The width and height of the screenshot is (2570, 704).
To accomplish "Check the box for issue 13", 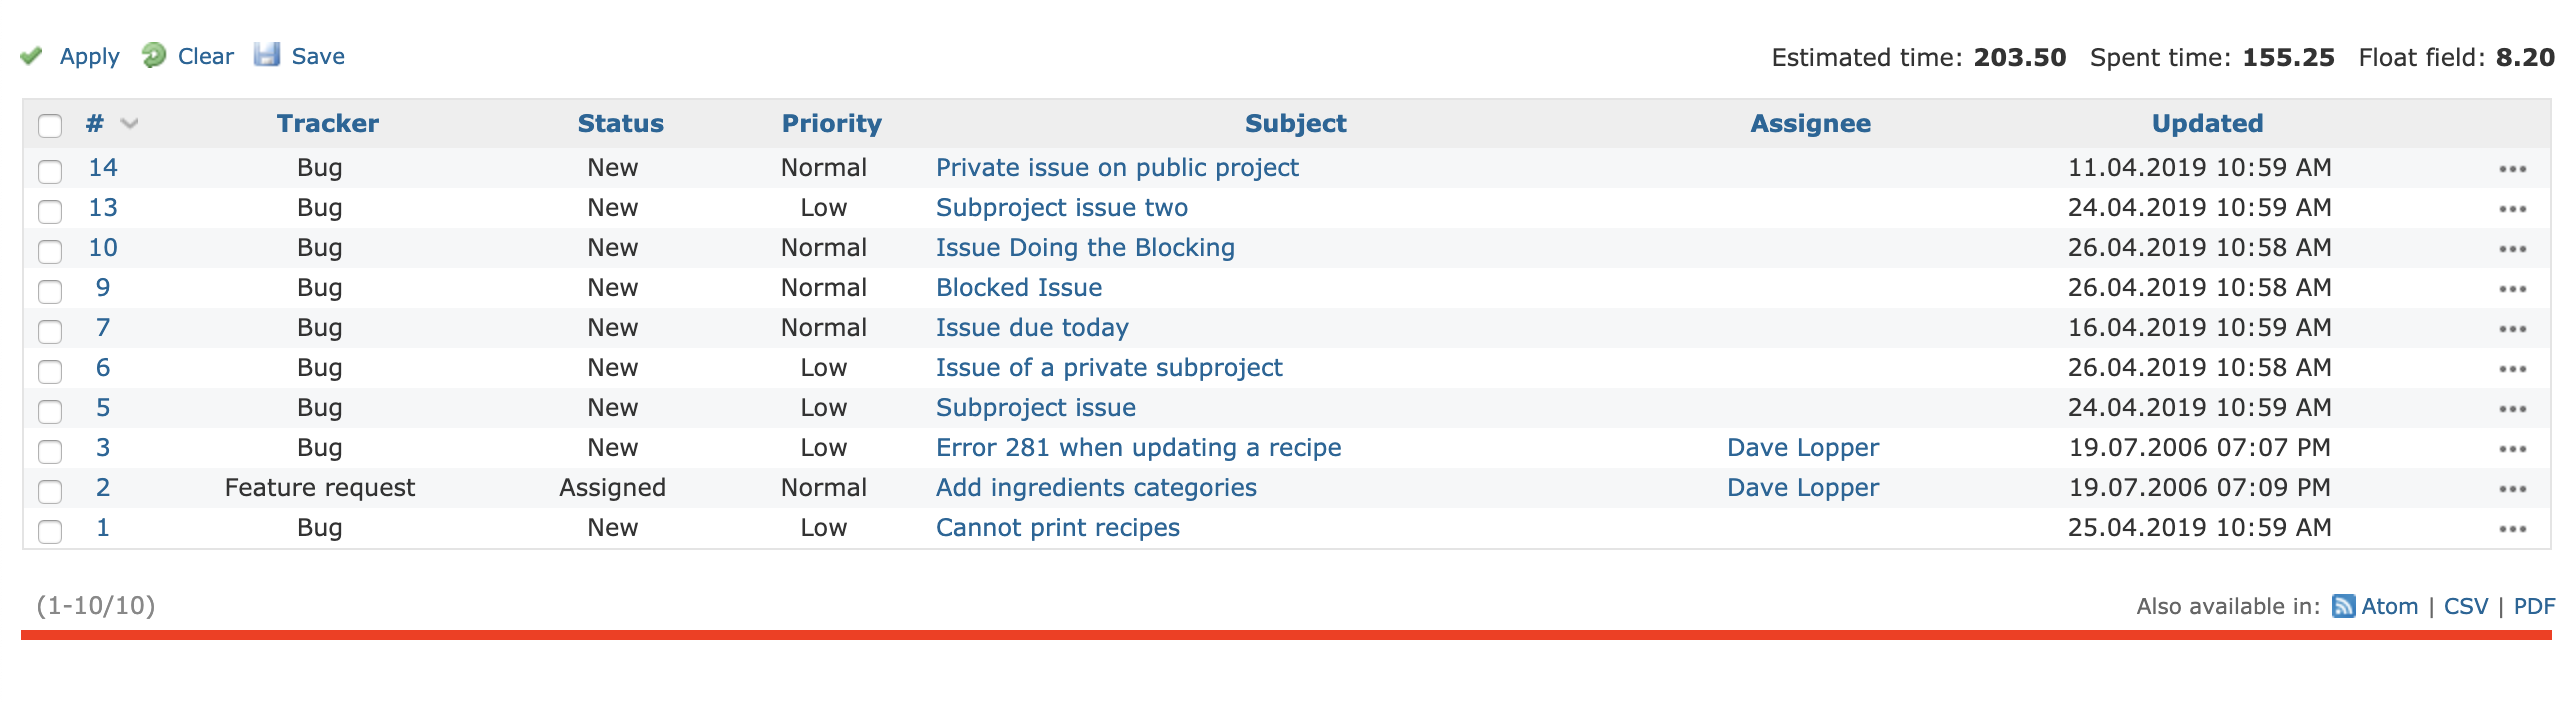I will pyautogui.click(x=50, y=211).
